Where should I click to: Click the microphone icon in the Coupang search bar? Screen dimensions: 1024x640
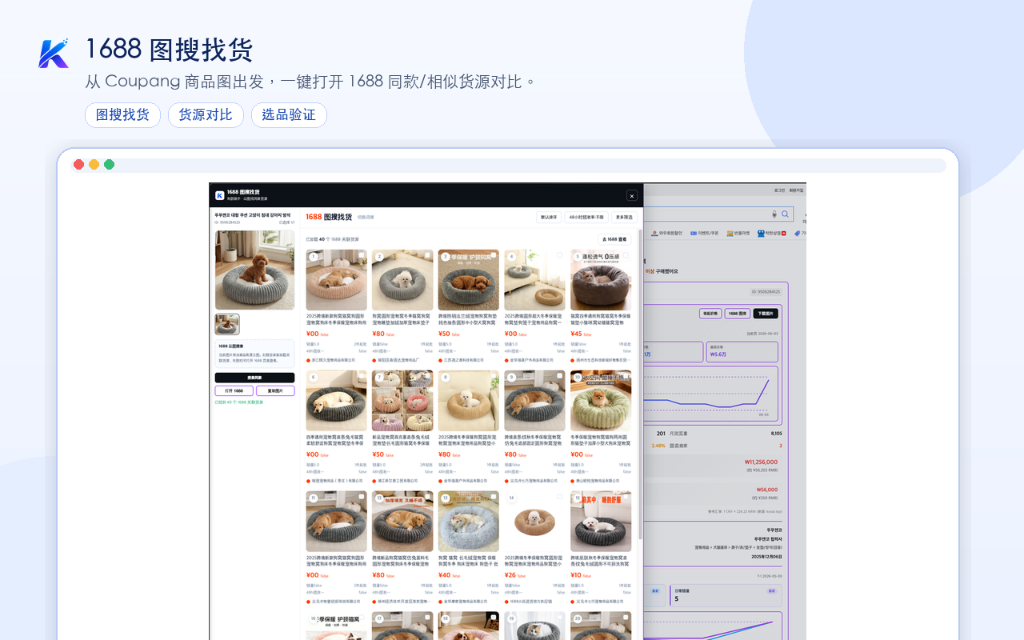pos(775,214)
